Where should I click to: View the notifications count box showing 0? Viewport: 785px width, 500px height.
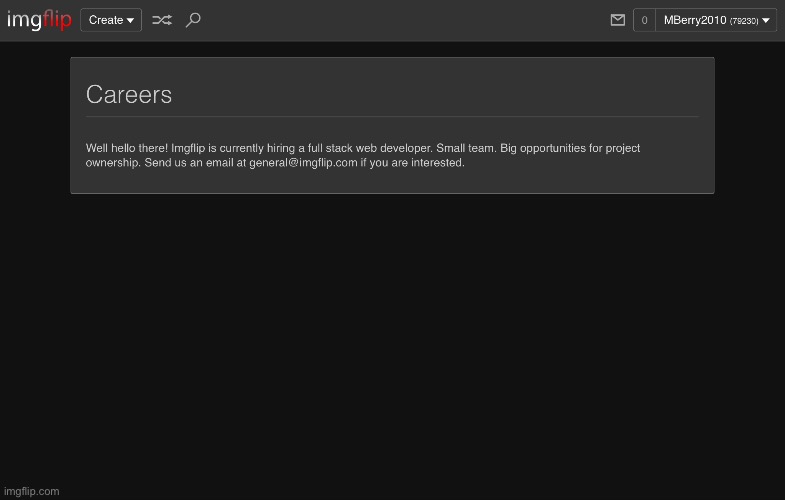tap(644, 20)
